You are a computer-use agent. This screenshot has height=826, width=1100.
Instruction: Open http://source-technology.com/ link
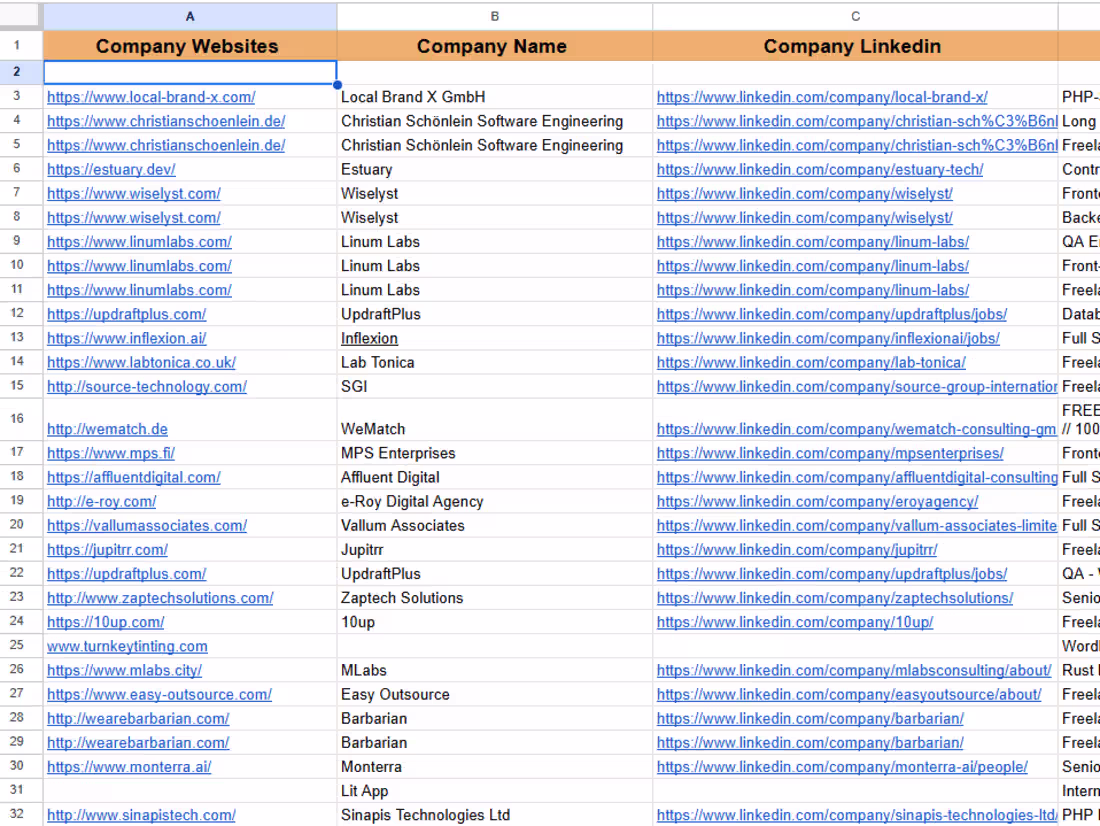click(147, 387)
